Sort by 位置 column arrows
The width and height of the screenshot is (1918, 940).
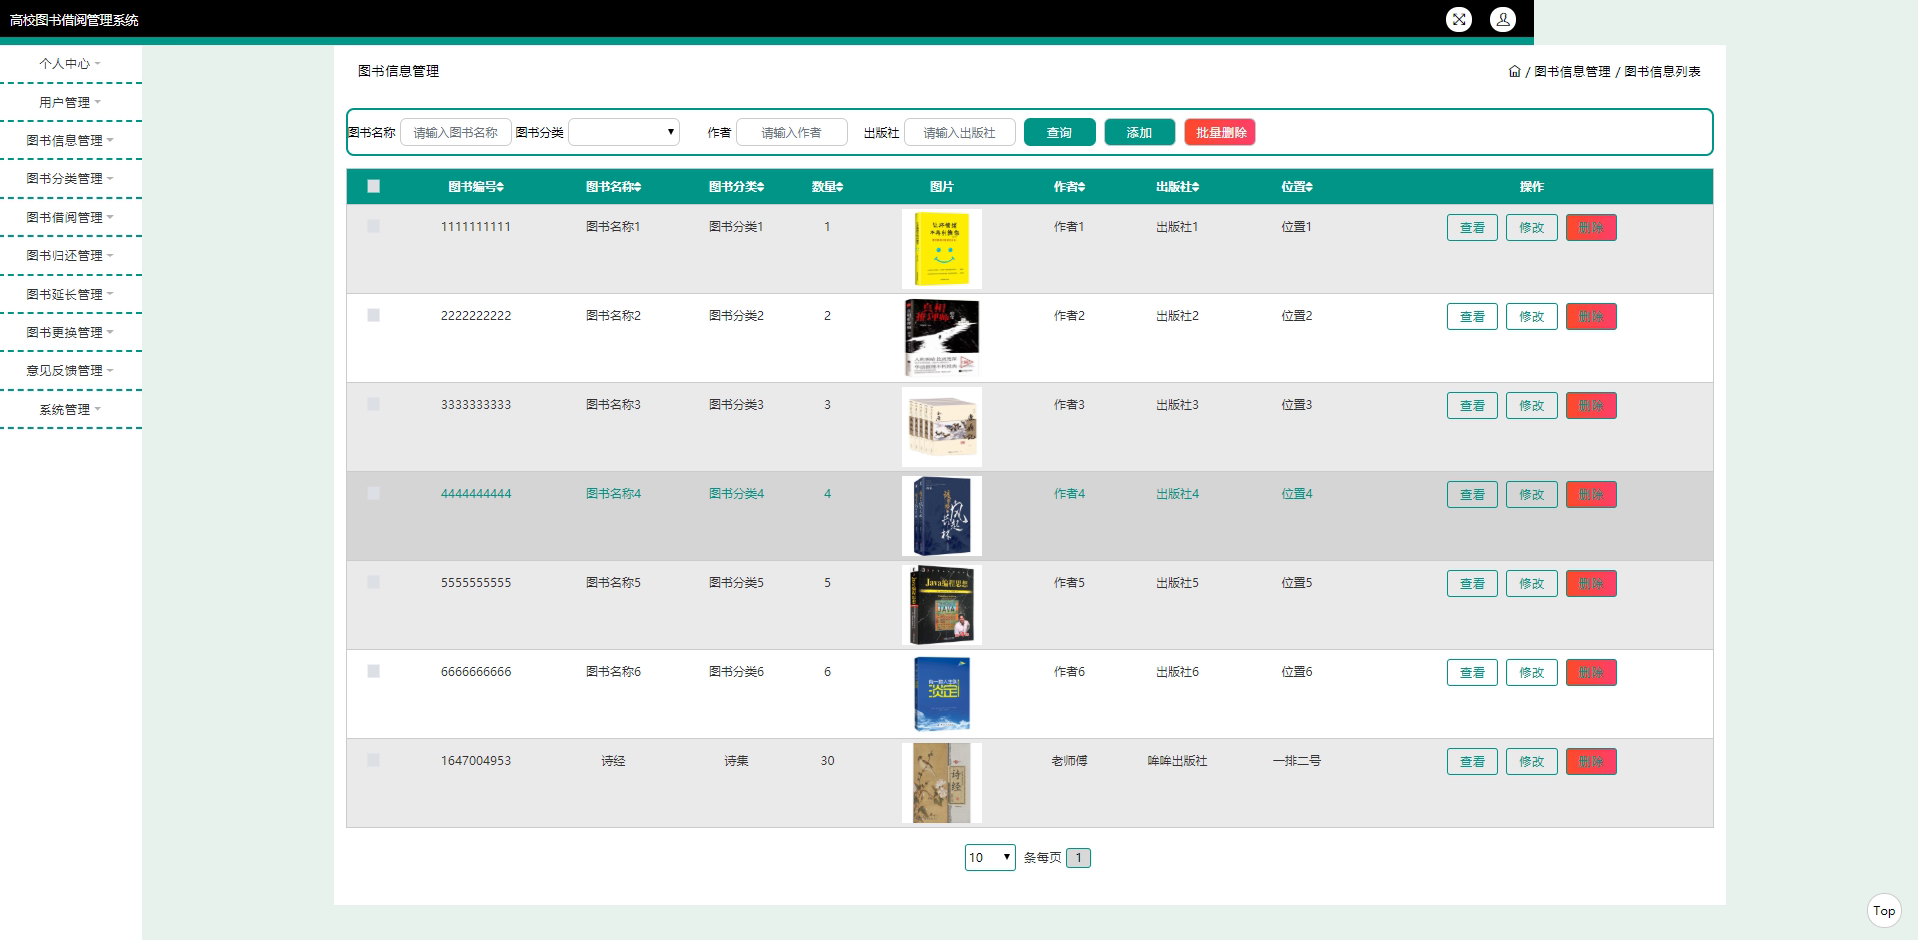click(x=1308, y=187)
